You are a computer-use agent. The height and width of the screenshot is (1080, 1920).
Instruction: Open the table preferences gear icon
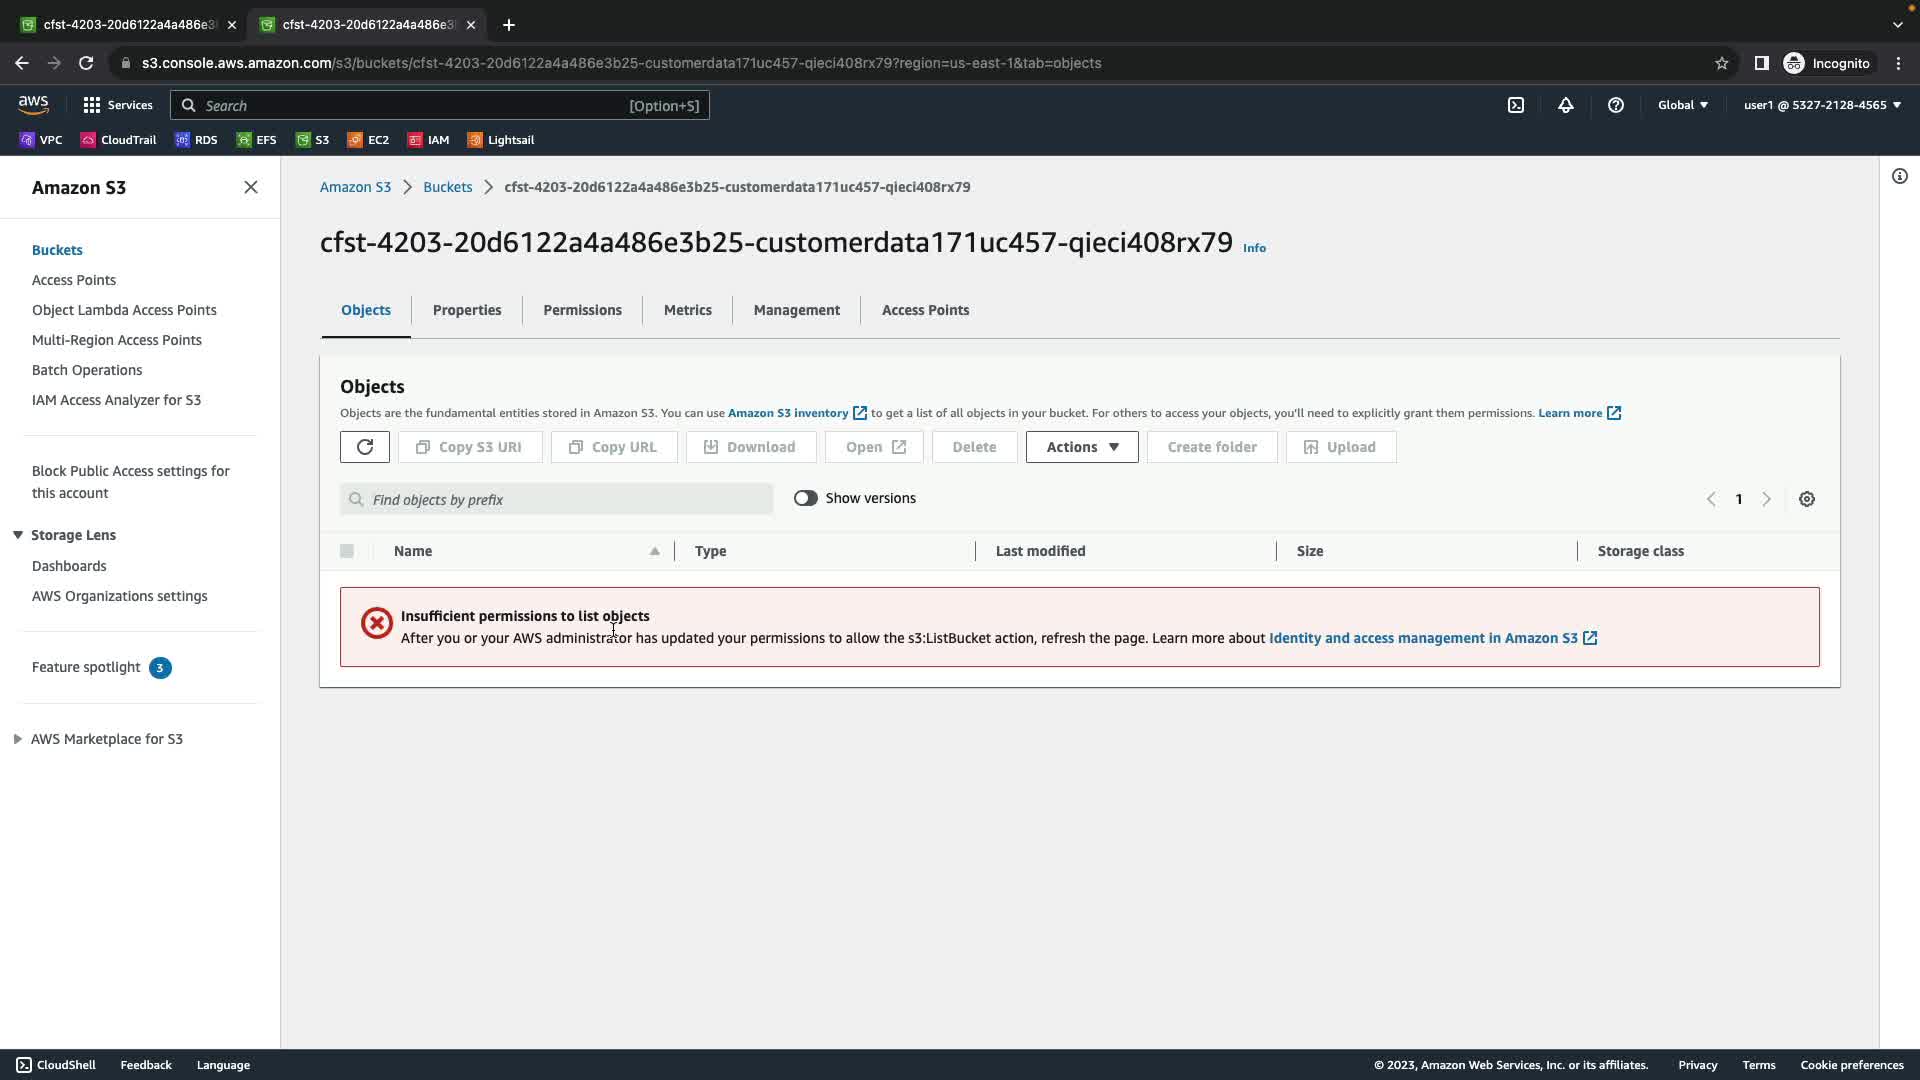[x=1807, y=499]
